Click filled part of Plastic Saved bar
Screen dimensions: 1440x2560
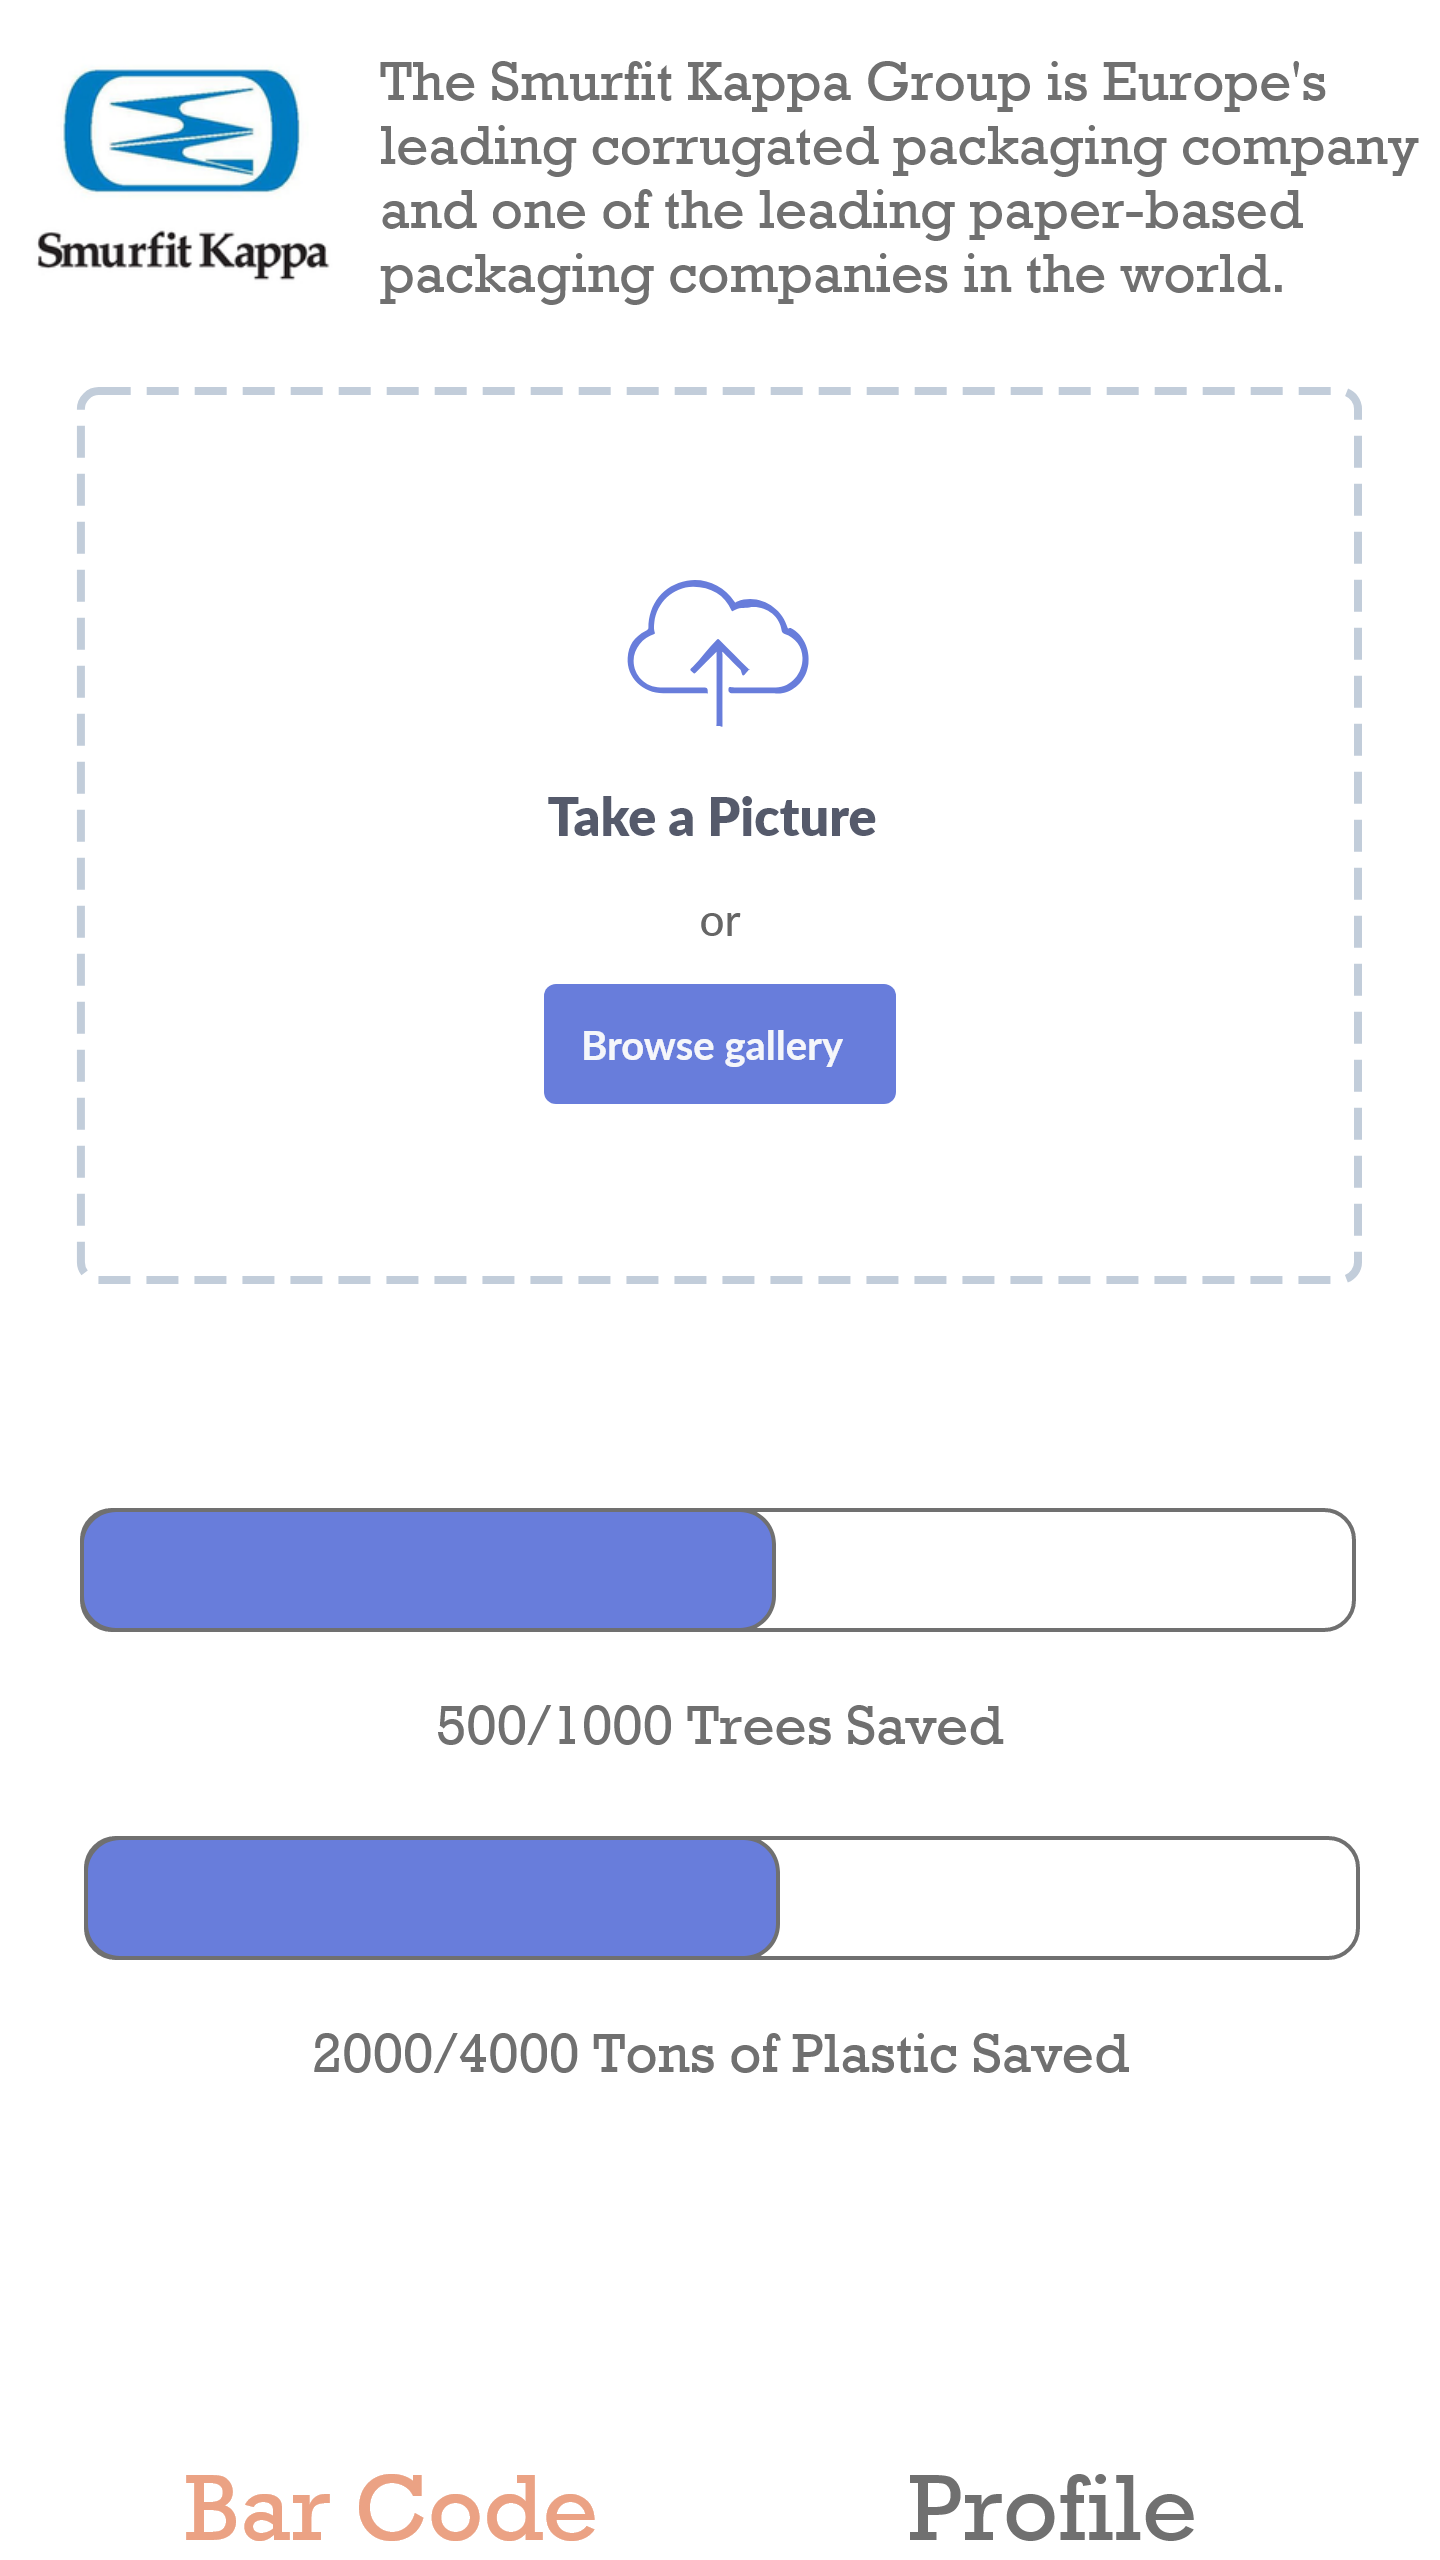432,1897
